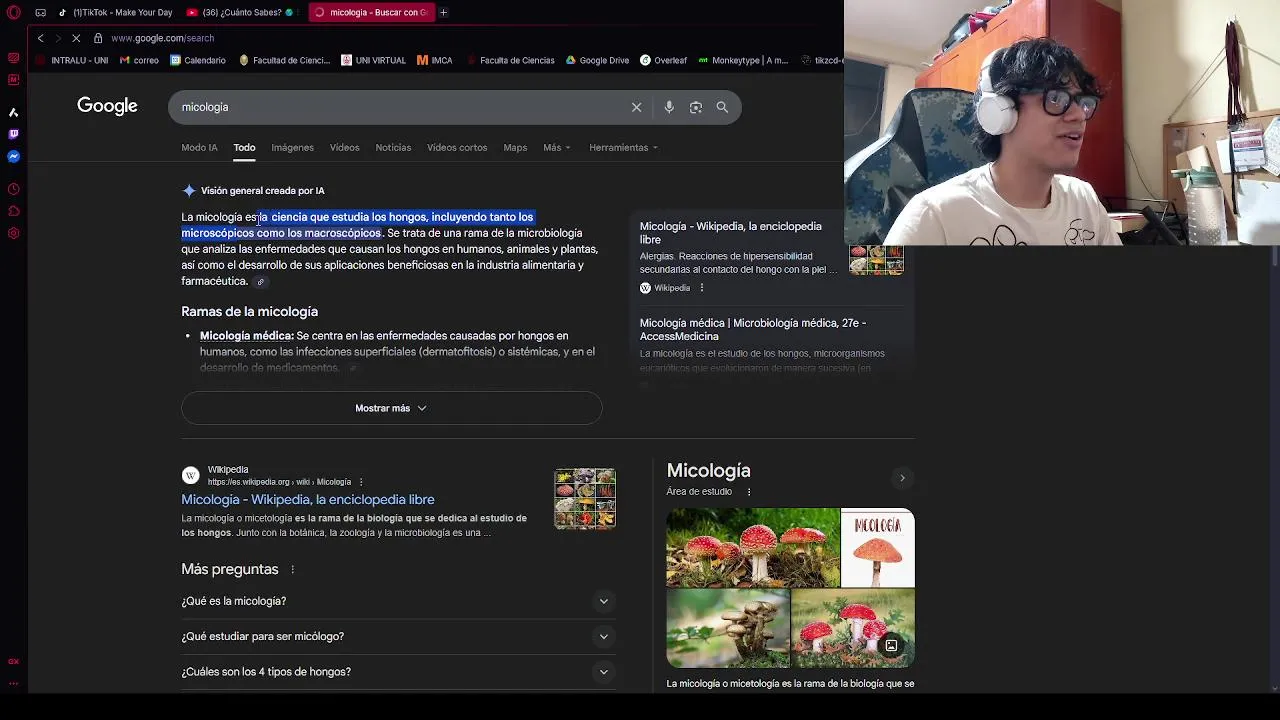The height and width of the screenshot is (720, 1280).
Task: Open History clock icon in the sidebar
Action: coord(13,189)
